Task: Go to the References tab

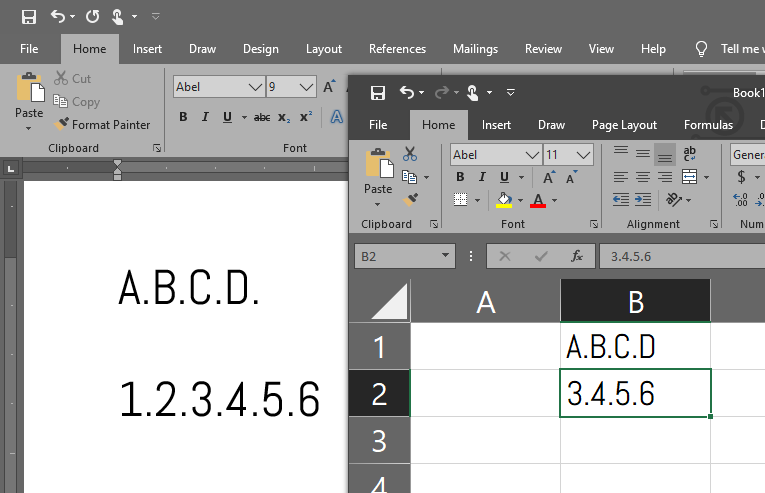Action: [397, 49]
